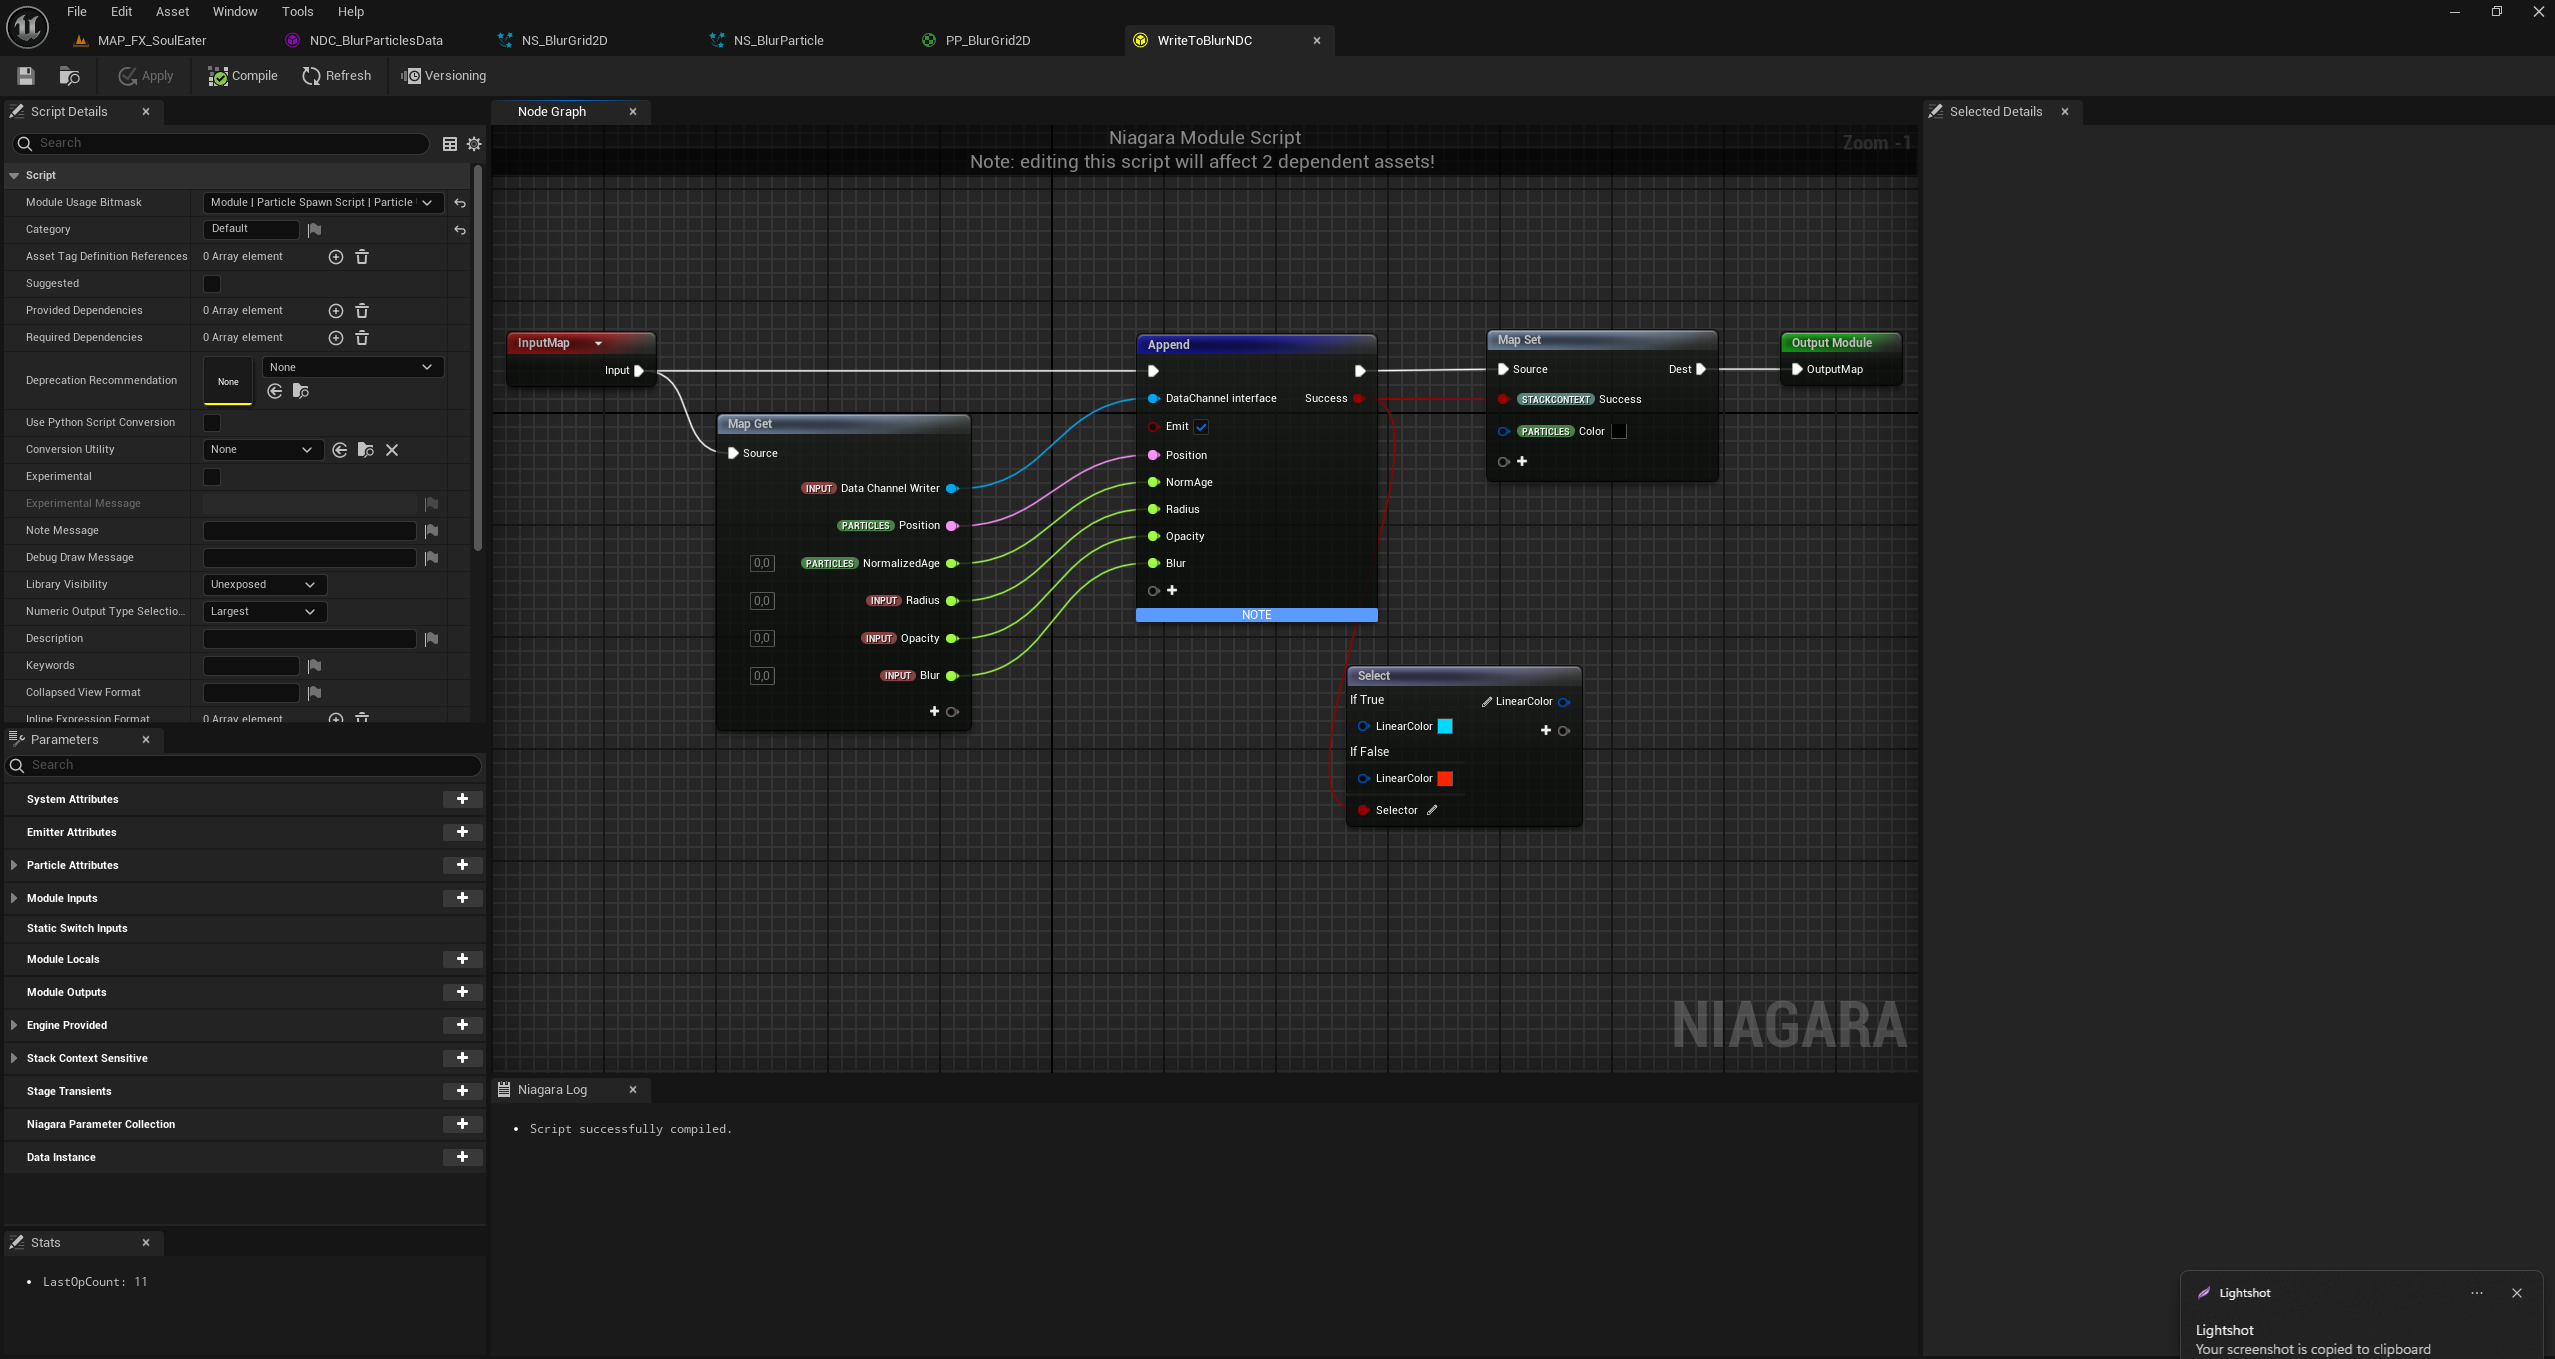Empty the Required Dependencies array

(362, 338)
